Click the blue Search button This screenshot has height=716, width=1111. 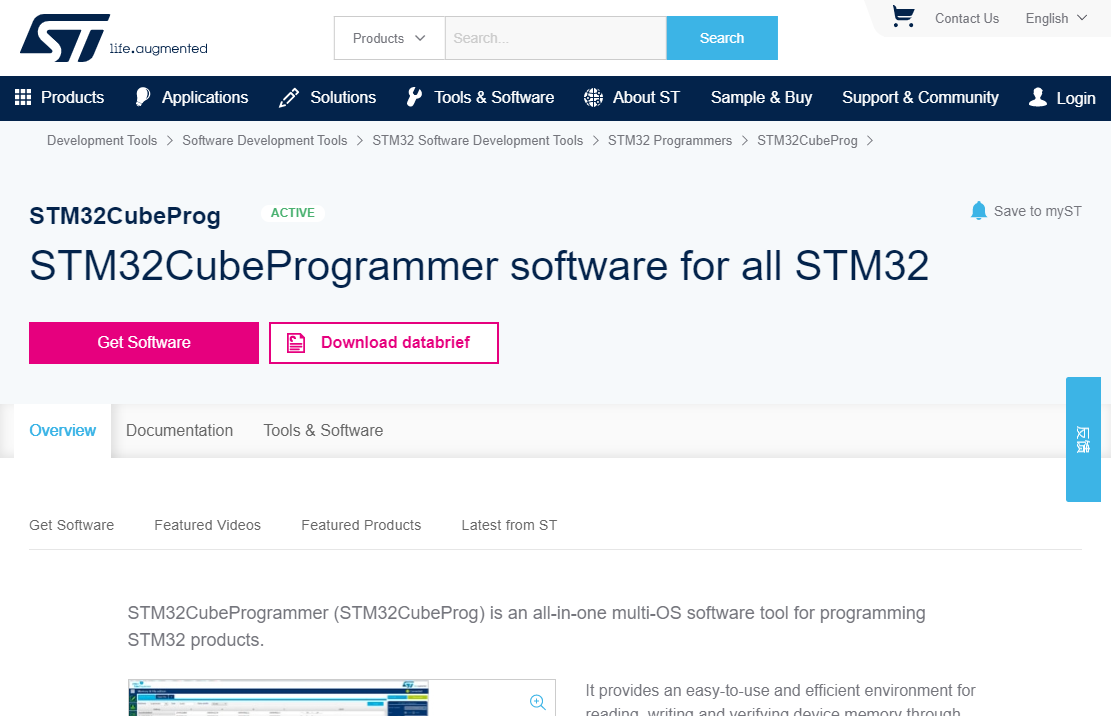click(722, 38)
